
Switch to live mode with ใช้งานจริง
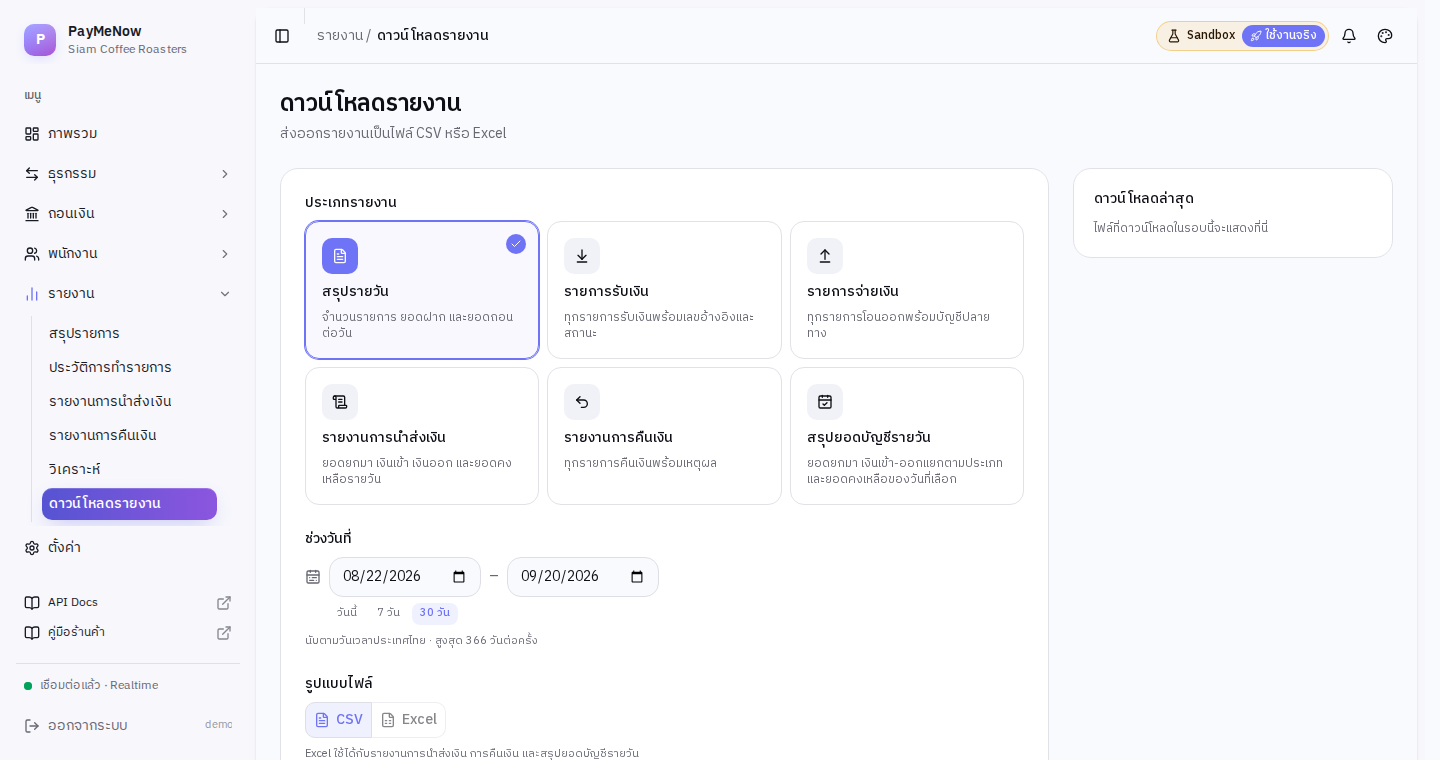click(x=1283, y=36)
